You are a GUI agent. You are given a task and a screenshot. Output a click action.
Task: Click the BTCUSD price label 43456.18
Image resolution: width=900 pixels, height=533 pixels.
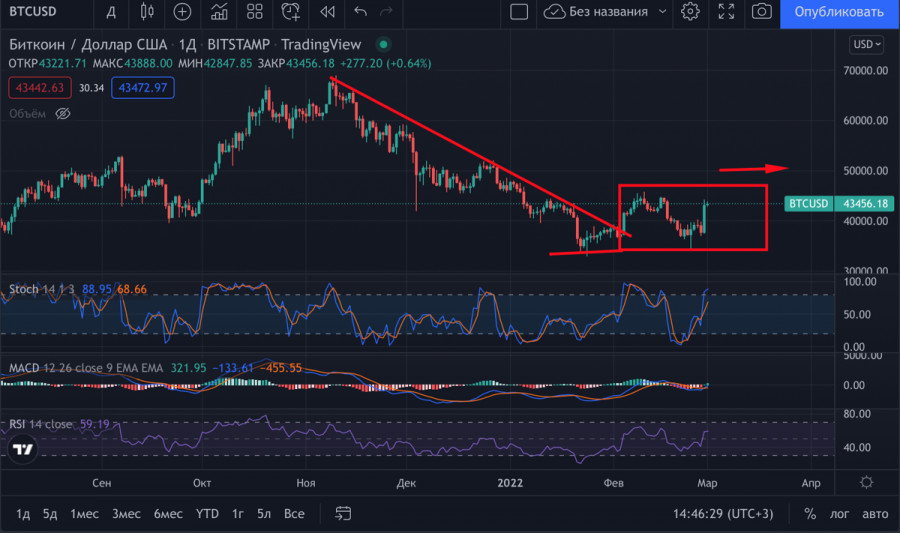(837, 203)
